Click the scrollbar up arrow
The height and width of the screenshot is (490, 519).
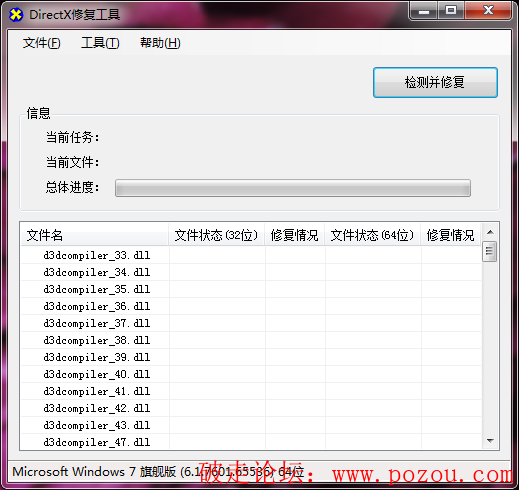point(490,232)
